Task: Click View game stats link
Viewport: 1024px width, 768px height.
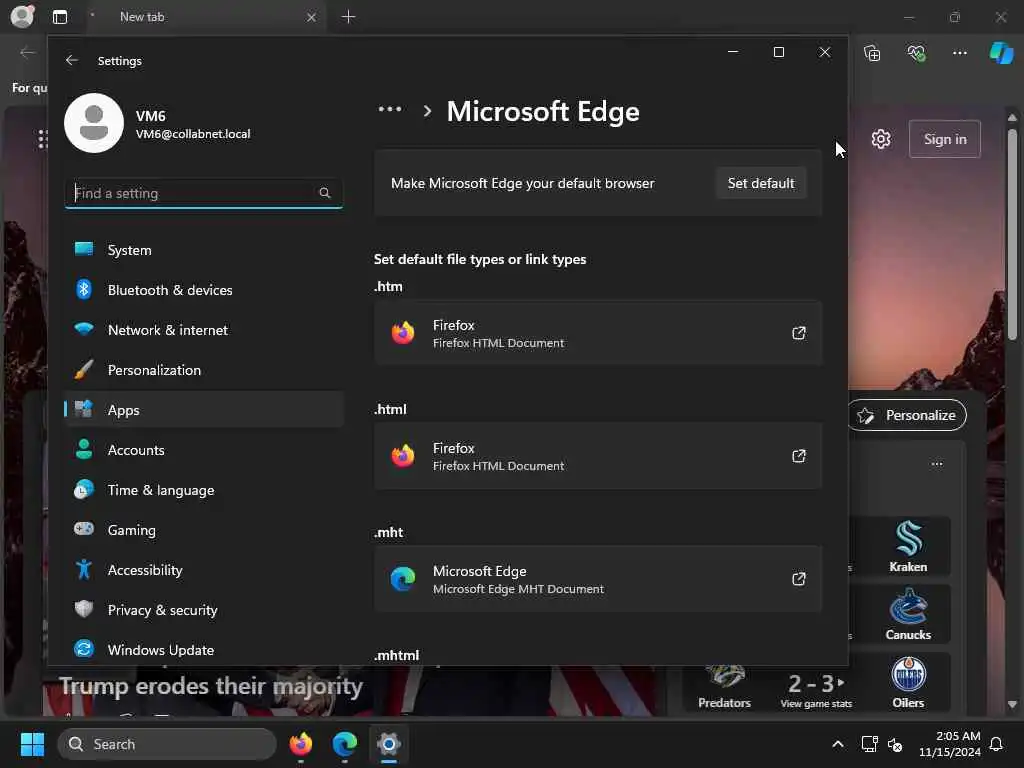Action: point(816,703)
